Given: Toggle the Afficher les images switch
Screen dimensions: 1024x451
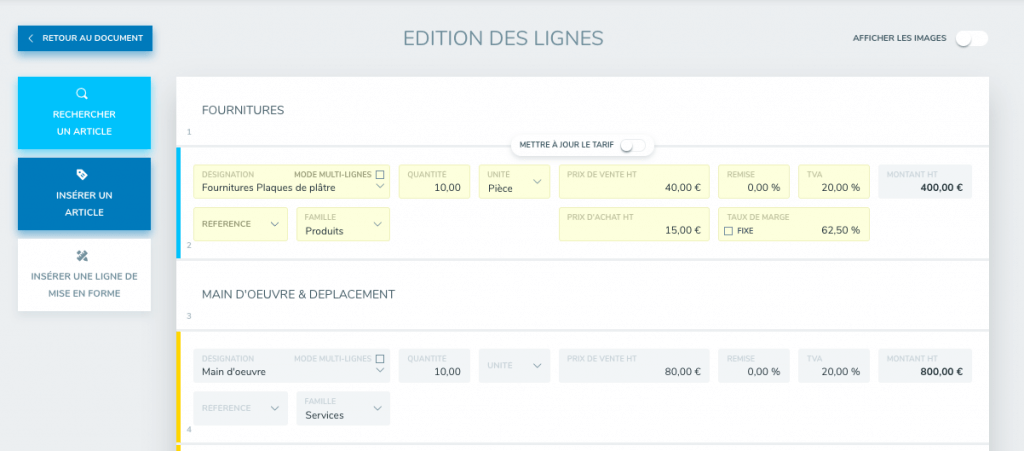Looking at the screenshot, I should (971, 39).
